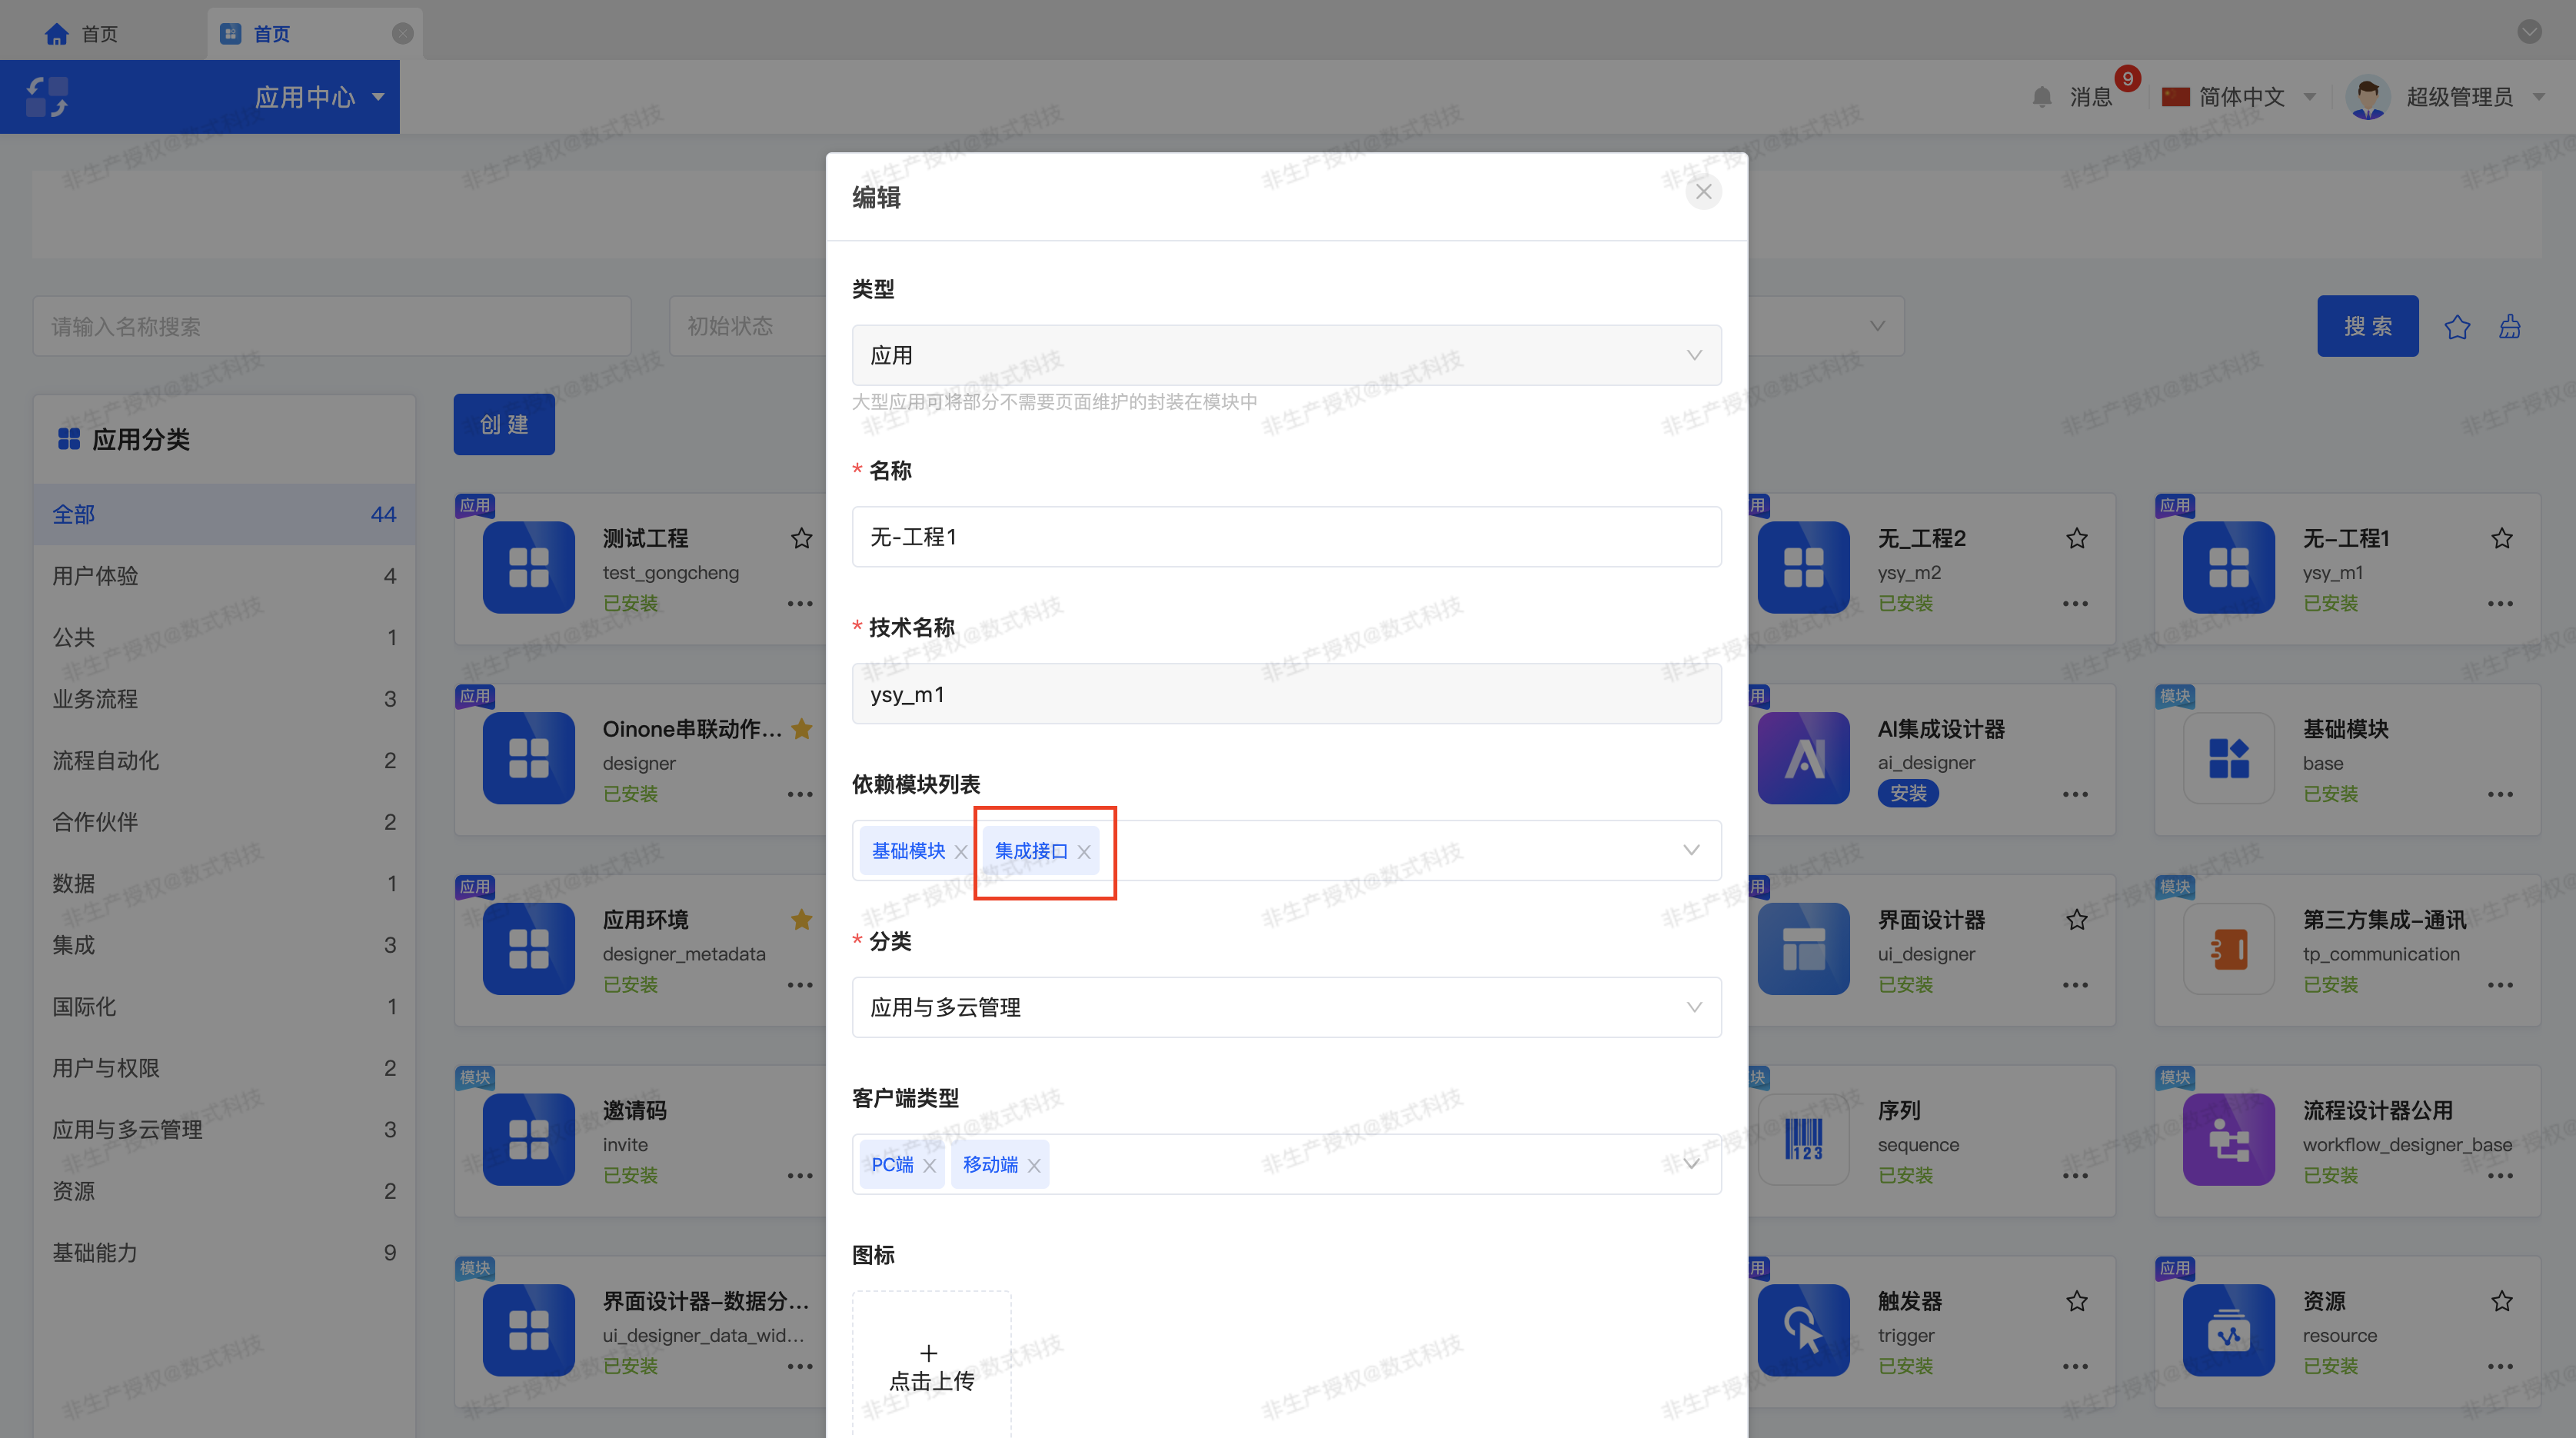Remove the PC端 client tag
Image resolution: width=2576 pixels, height=1438 pixels.
coord(929,1166)
